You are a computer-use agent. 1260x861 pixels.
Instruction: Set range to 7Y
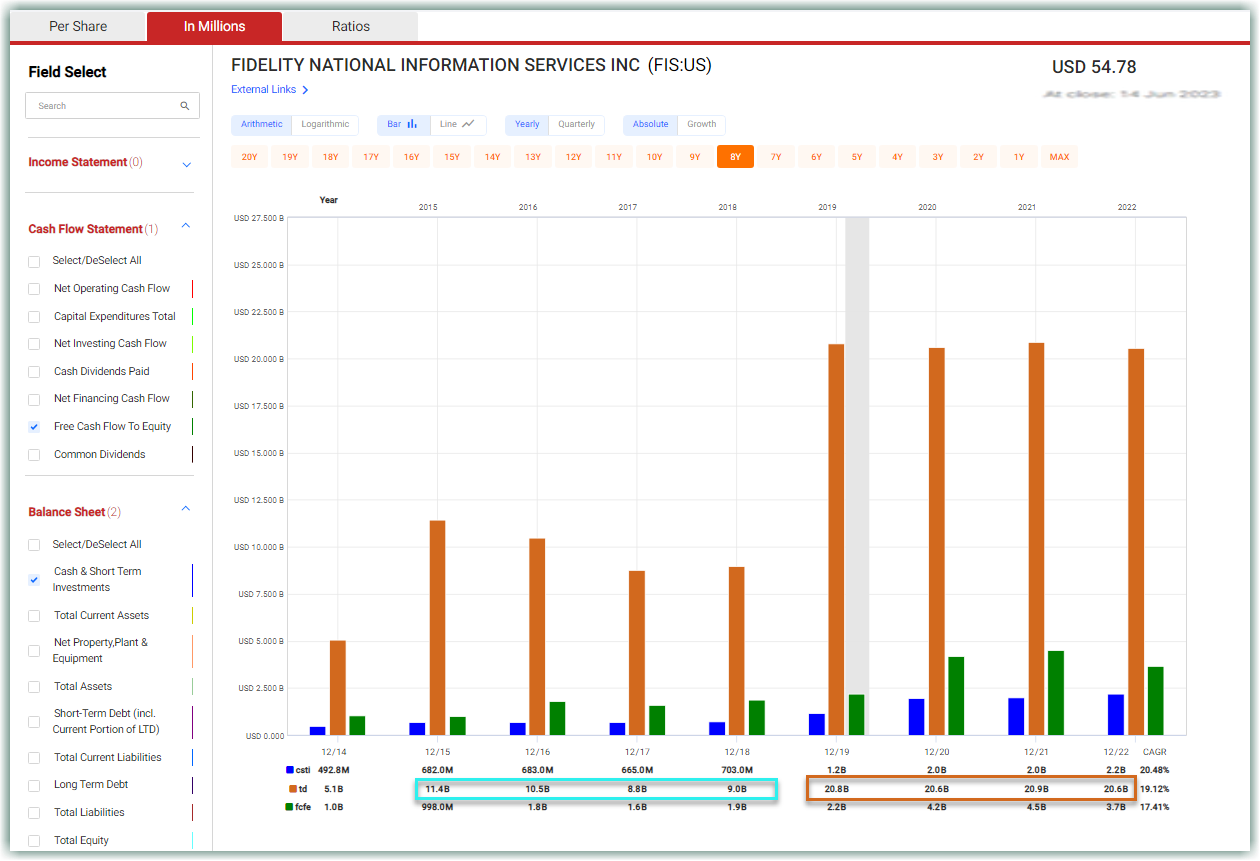[x=776, y=157]
